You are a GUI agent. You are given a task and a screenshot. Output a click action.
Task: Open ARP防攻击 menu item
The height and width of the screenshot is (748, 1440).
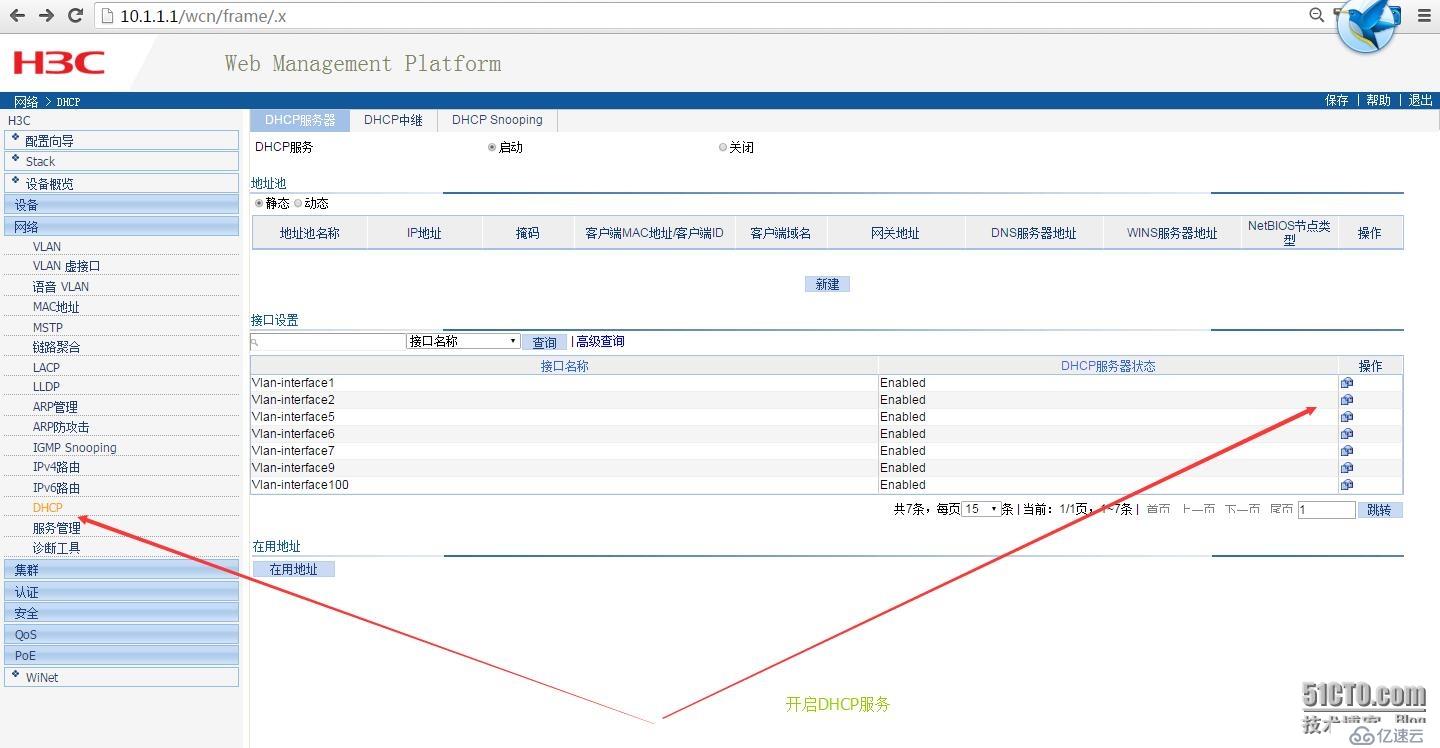61,427
